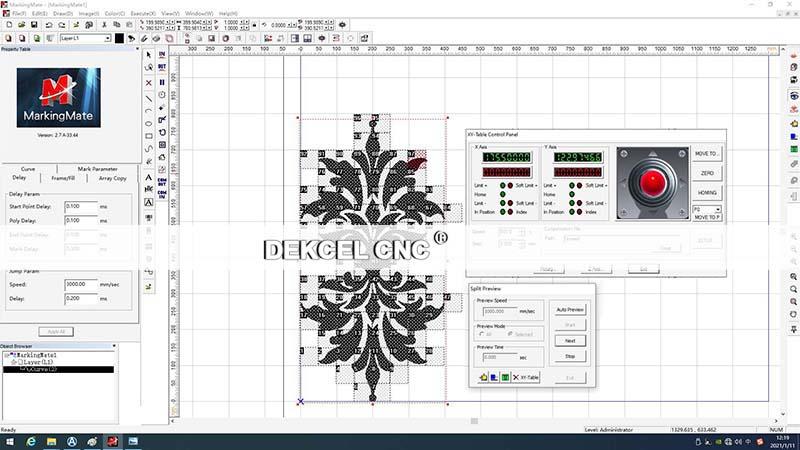This screenshot has width=800, height=450.
Task: Click the Copy icon in the toolbar
Action: [117, 24]
